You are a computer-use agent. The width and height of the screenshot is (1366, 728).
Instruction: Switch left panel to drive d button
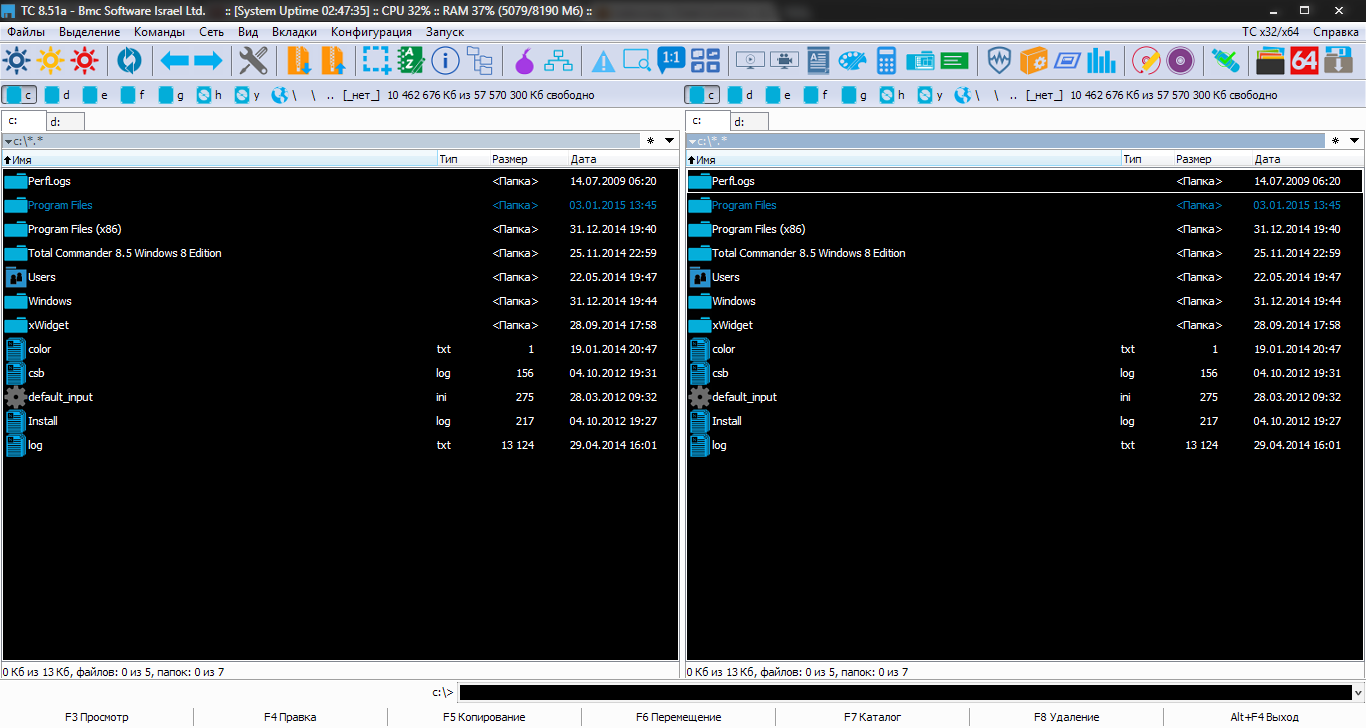click(58, 95)
